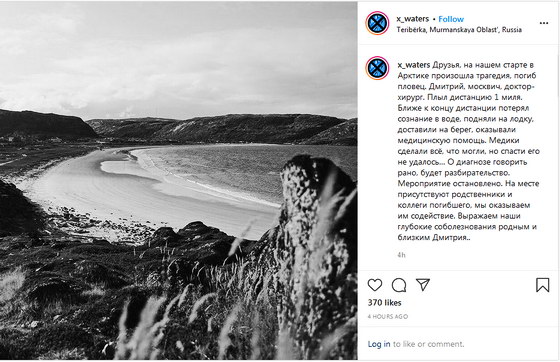This screenshot has height=362, width=560.
Task: Click x_waters avatar beside the caption
Action: (x=377, y=68)
